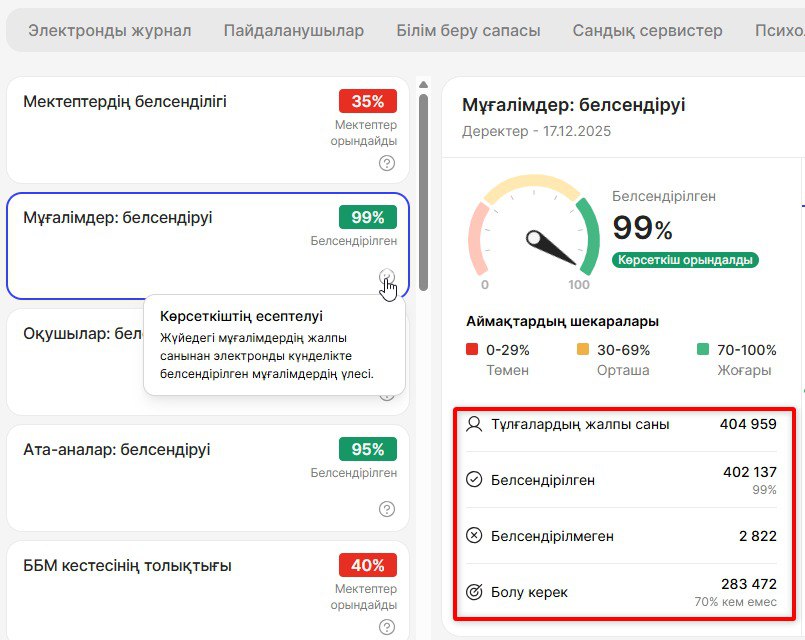The width and height of the screenshot is (805, 640).
Task: Open the Электронды журнал tab
Action: [x=109, y=30]
